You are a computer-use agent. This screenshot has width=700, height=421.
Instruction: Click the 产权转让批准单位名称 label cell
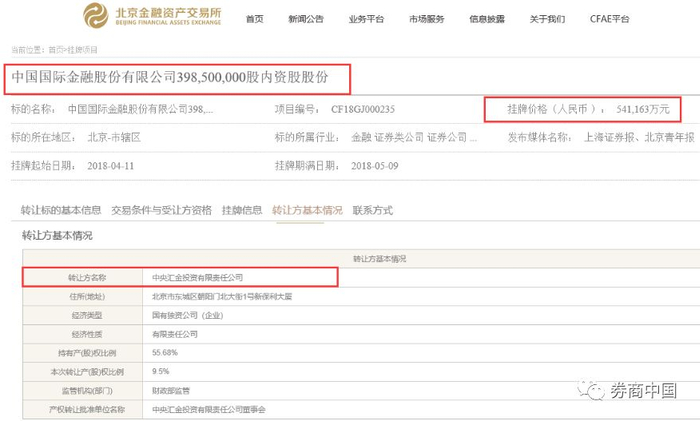point(83,409)
